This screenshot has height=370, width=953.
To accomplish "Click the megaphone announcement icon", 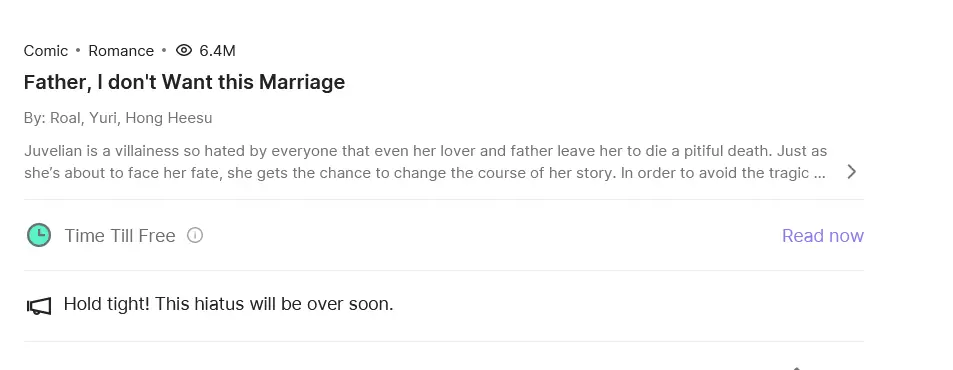I will tap(39, 306).
